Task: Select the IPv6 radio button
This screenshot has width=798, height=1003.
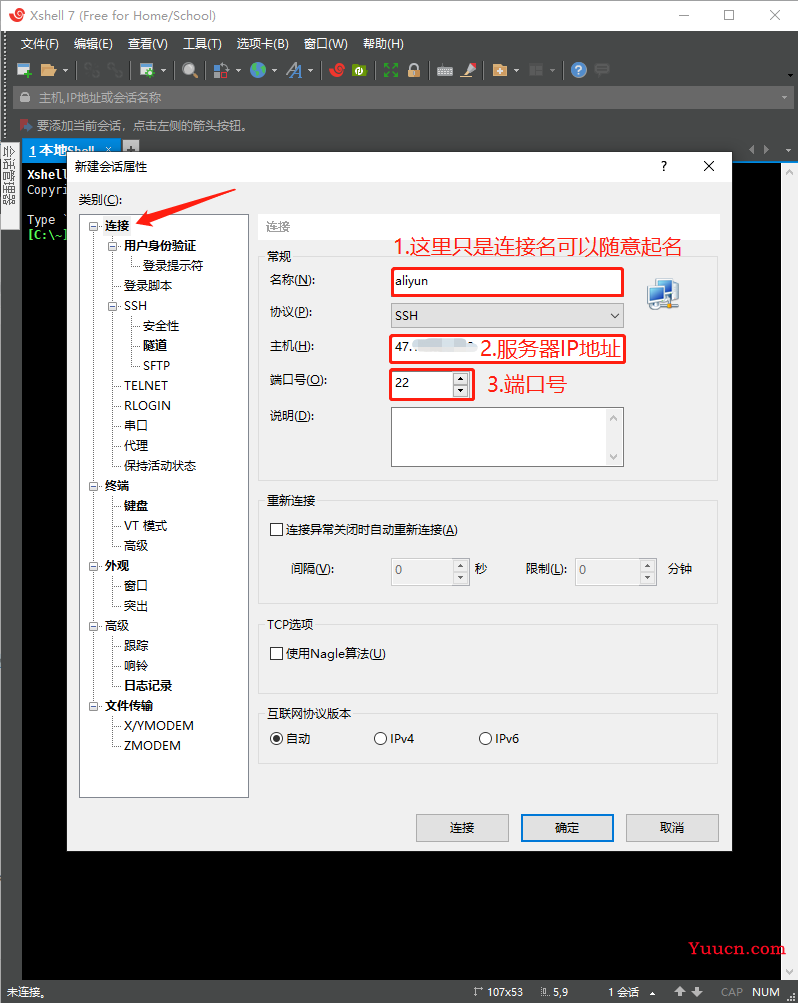Action: tap(485, 738)
